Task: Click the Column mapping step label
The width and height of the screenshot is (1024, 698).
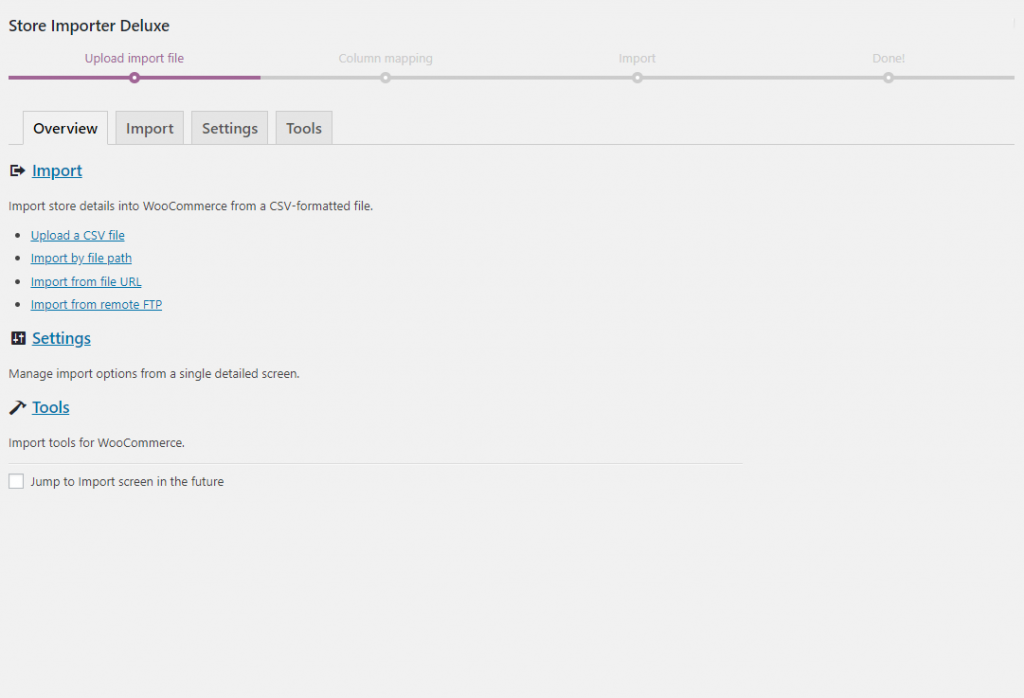Action: click(385, 58)
